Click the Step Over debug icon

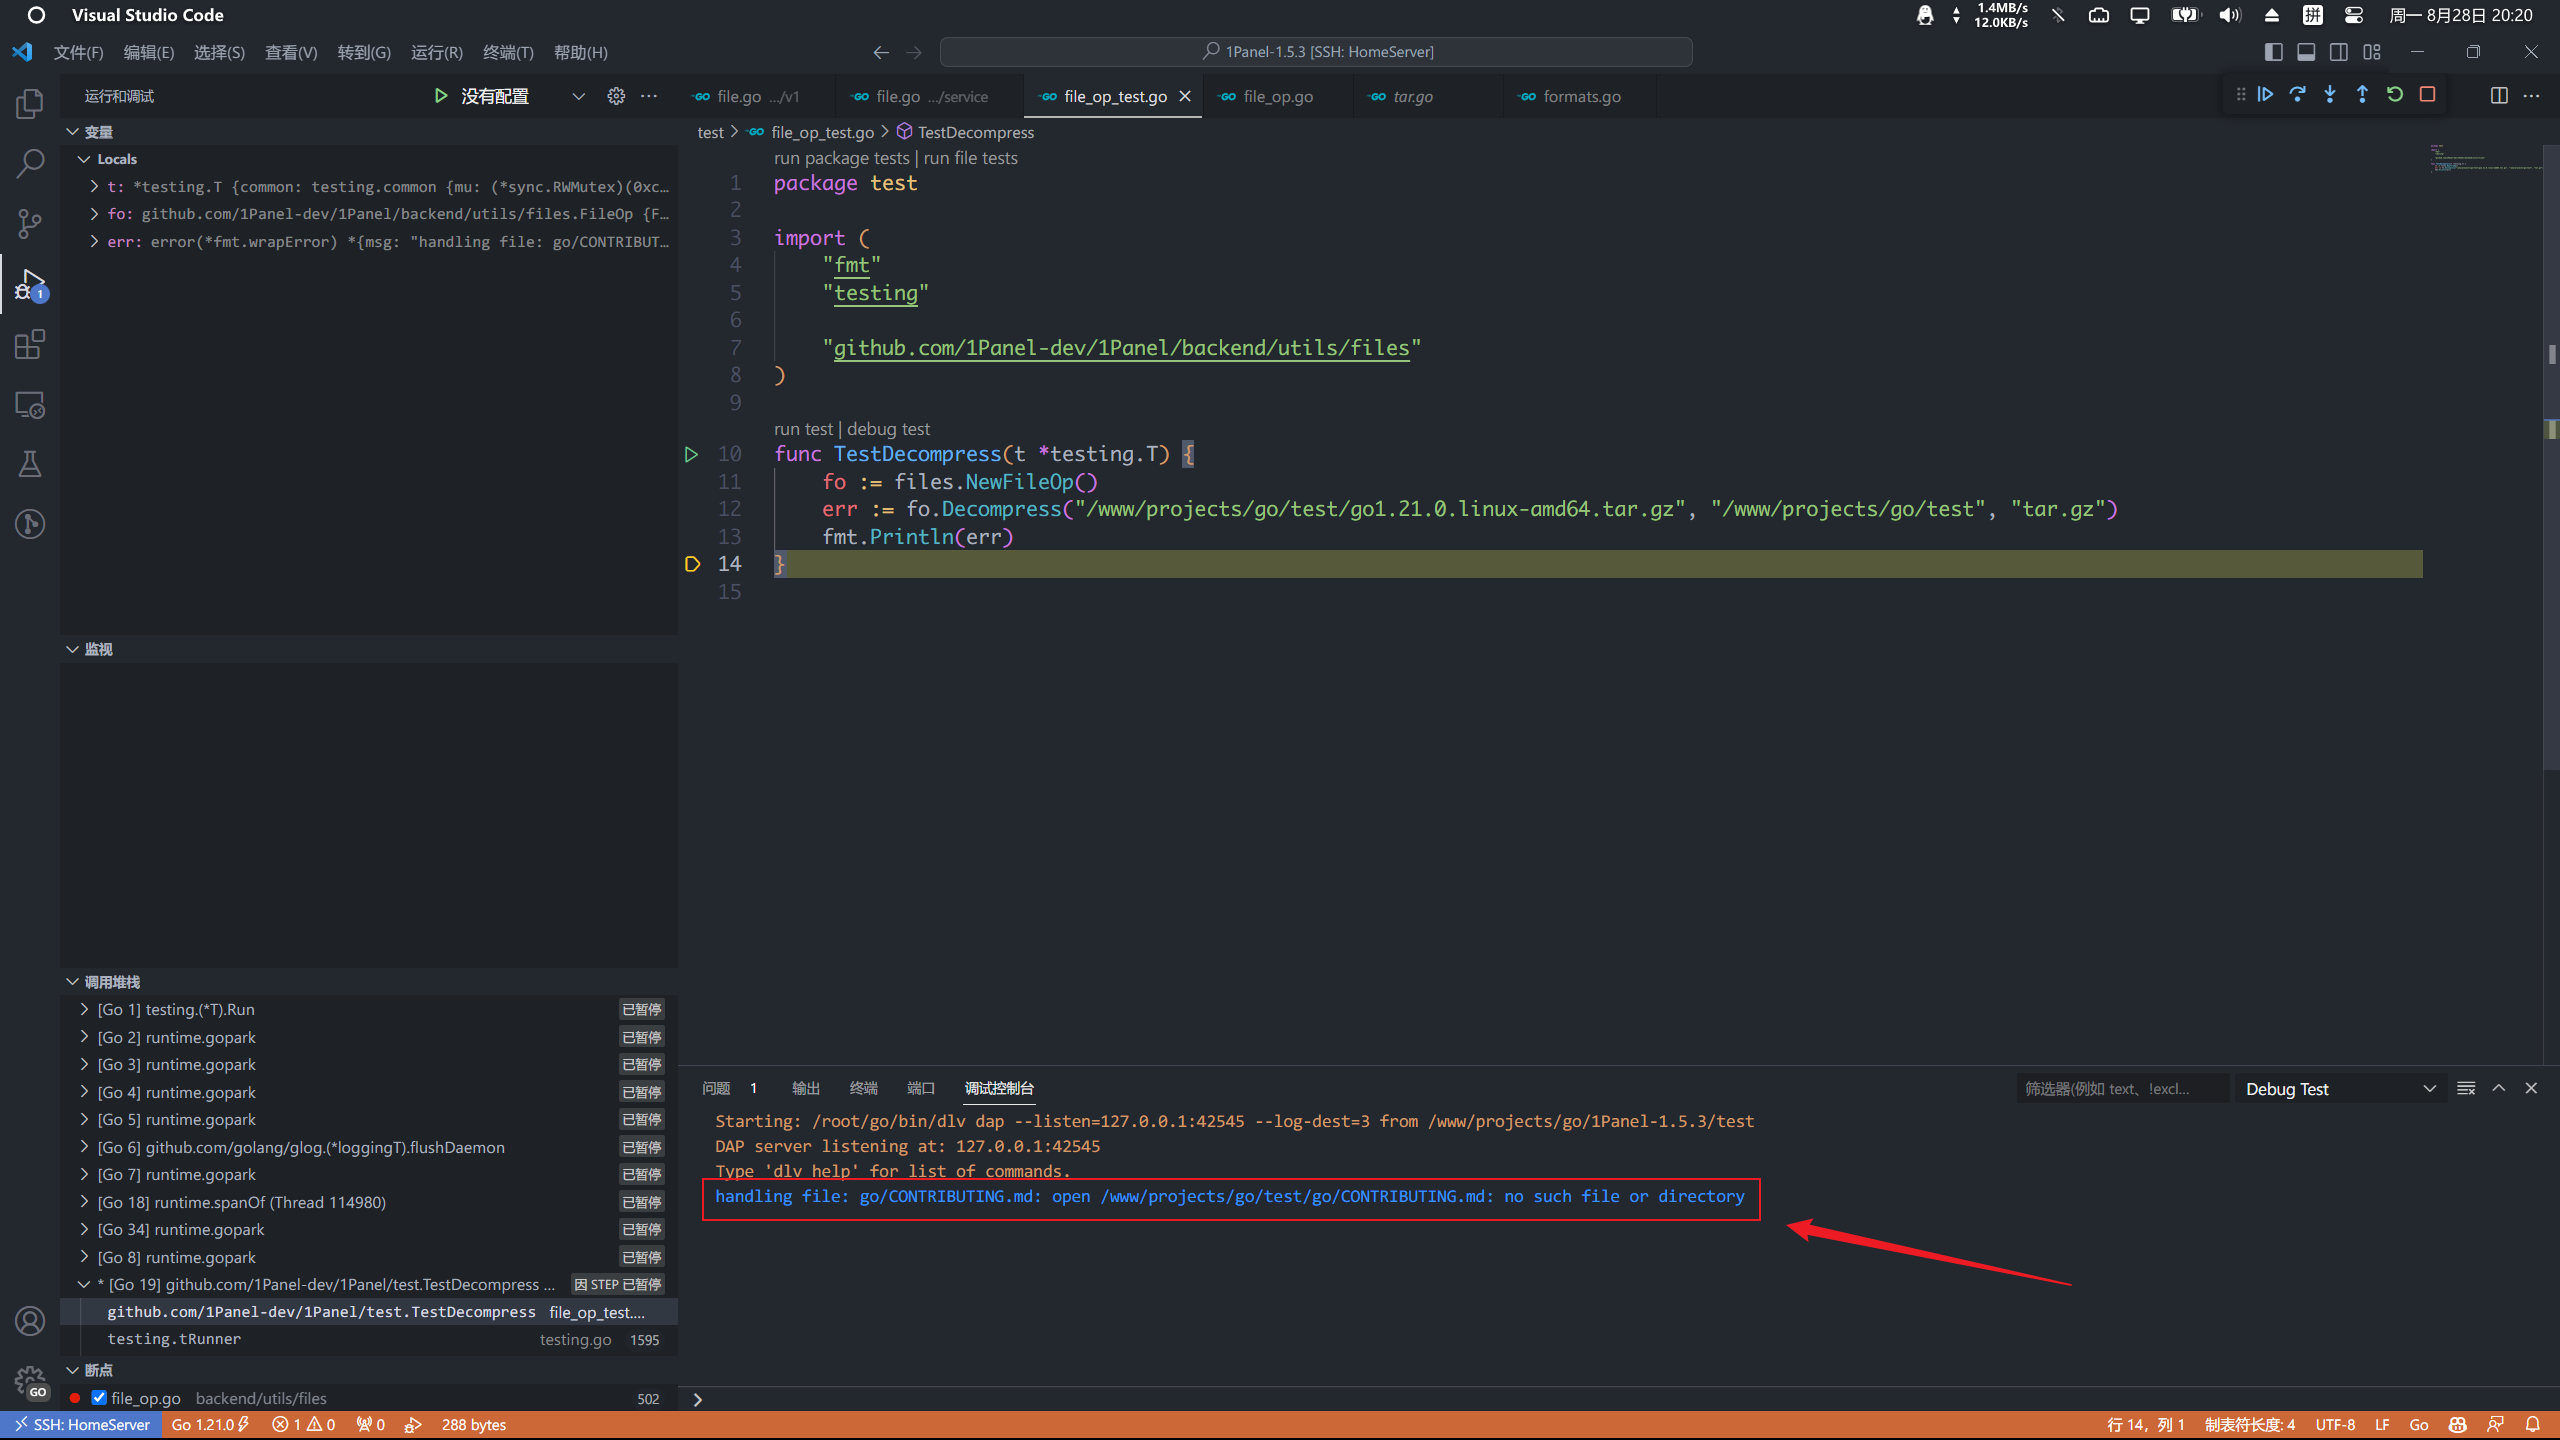coord(2298,94)
